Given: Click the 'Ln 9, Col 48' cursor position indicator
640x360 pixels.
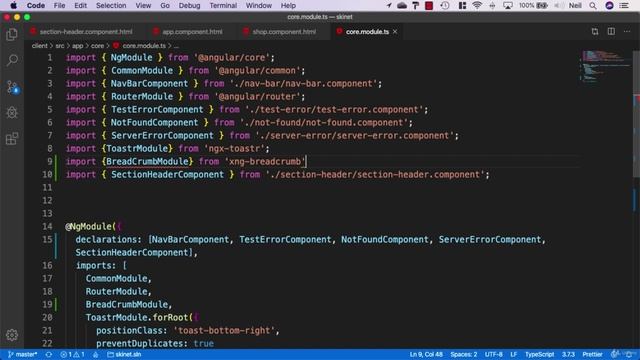Looking at the screenshot, I should click(426, 354).
